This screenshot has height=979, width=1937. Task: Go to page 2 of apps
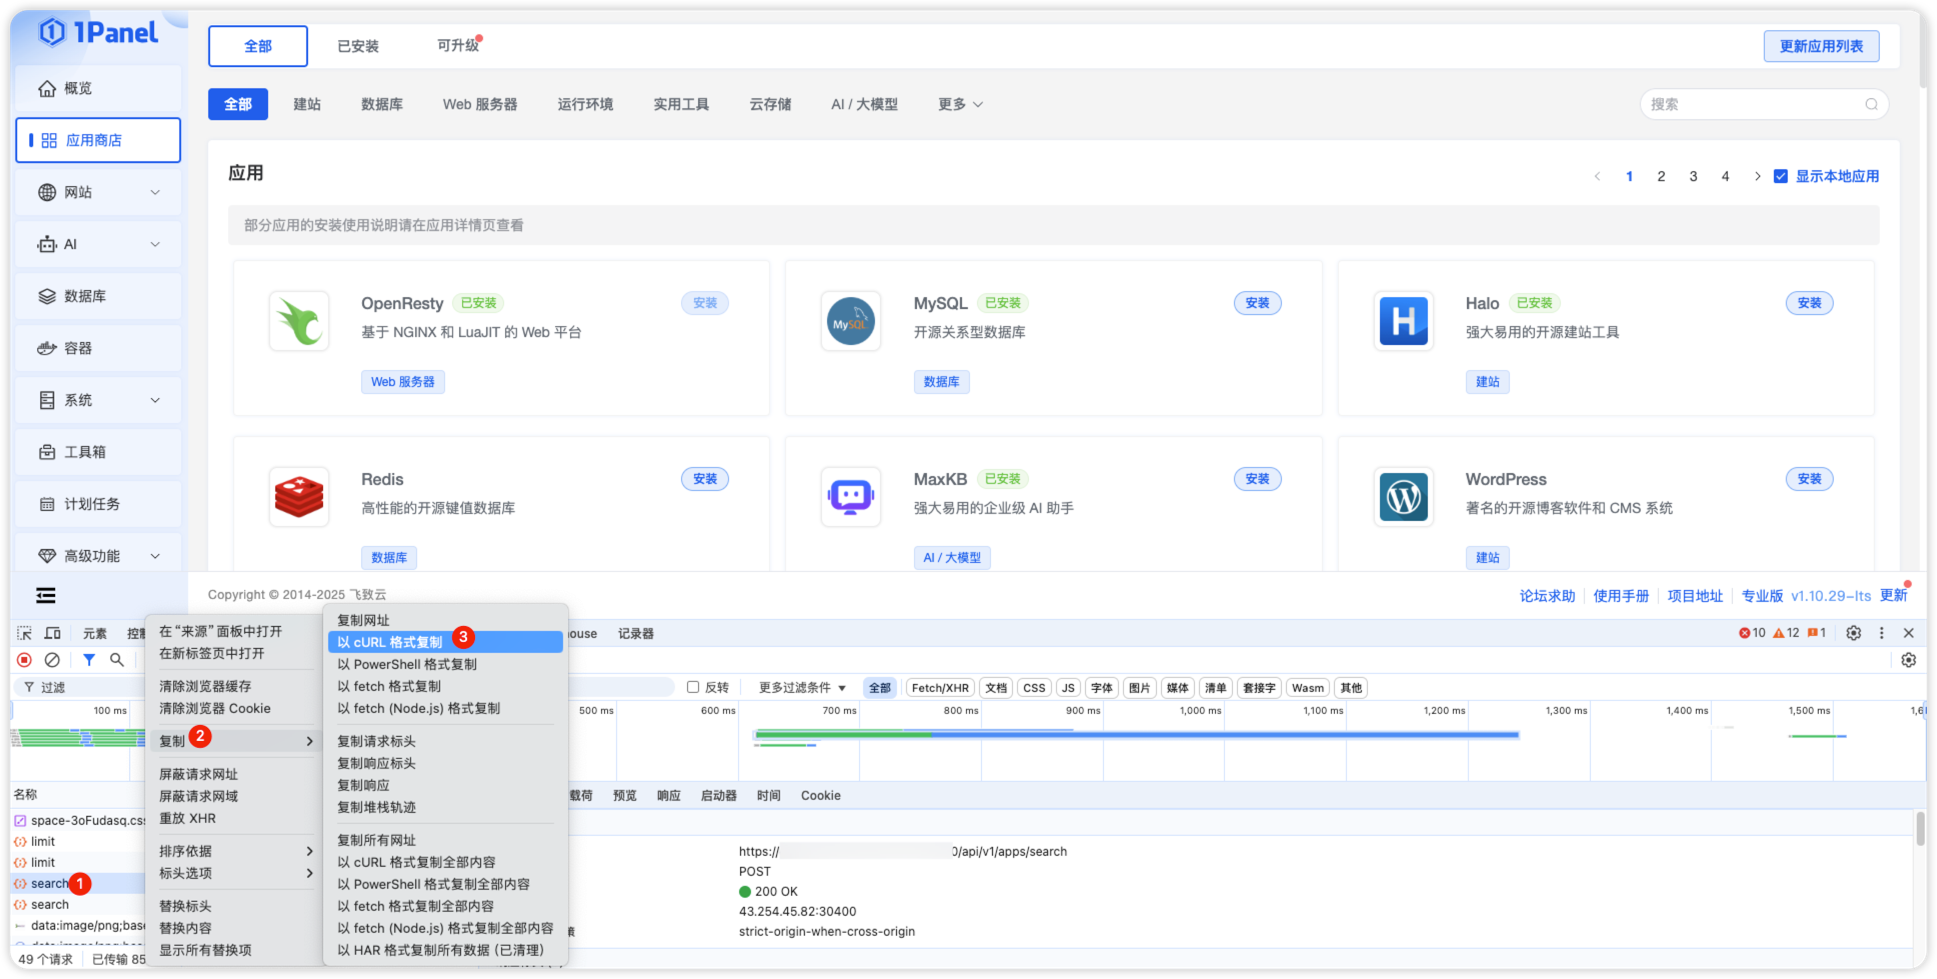[x=1661, y=176]
